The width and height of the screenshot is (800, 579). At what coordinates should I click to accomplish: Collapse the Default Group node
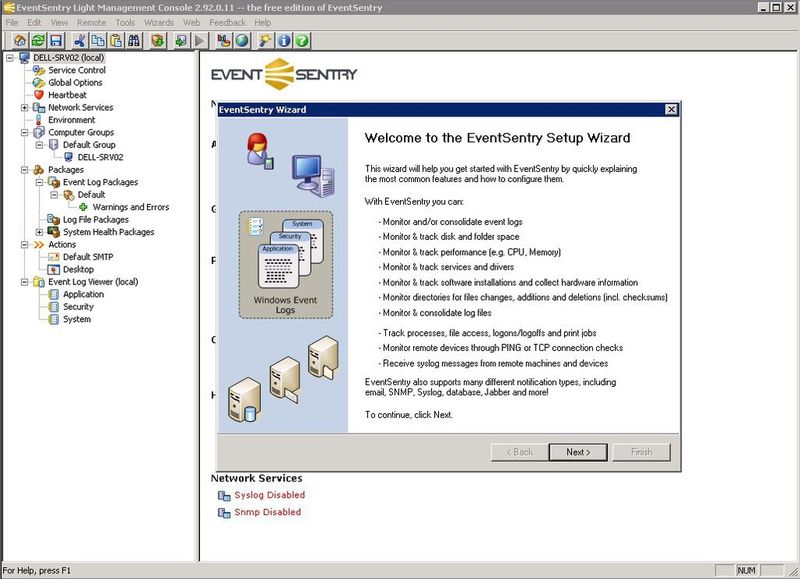39,145
